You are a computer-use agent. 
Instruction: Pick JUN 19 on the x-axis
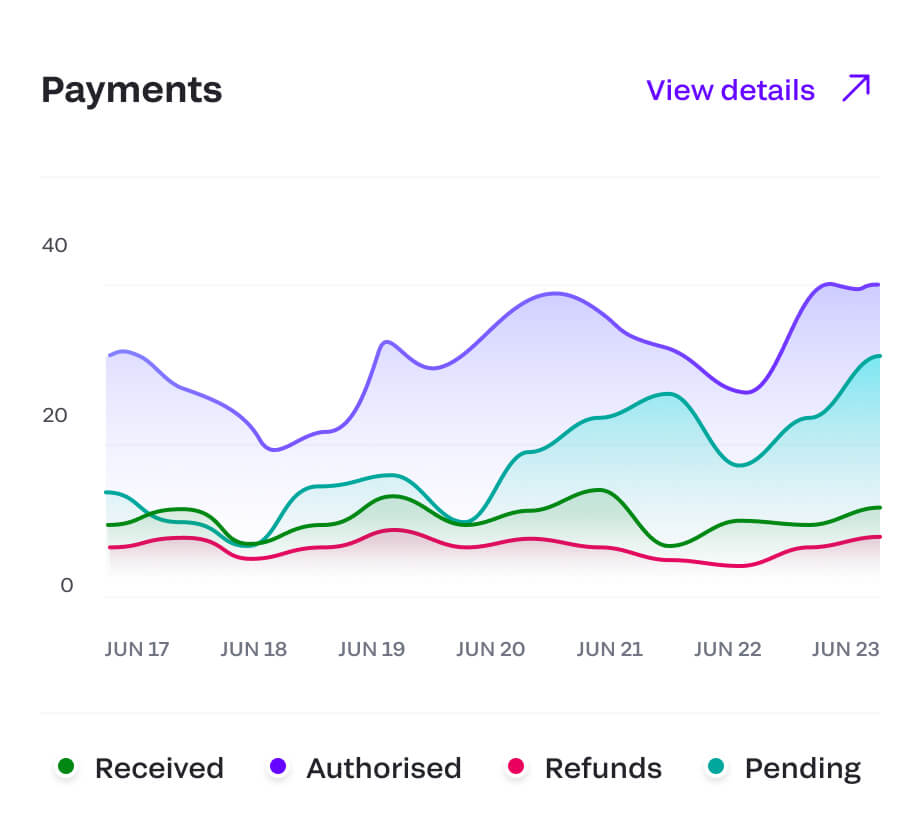[371, 649]
